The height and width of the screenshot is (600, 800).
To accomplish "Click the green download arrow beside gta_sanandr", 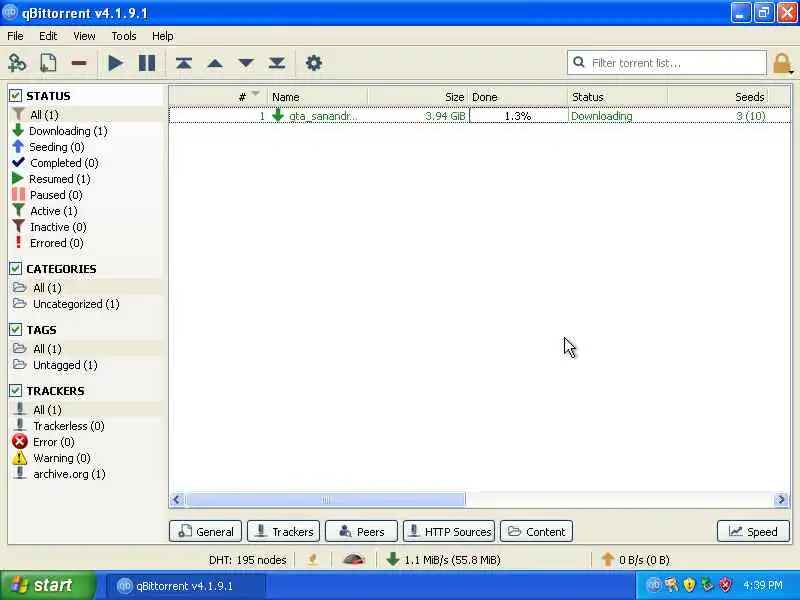I will point(278,115).
